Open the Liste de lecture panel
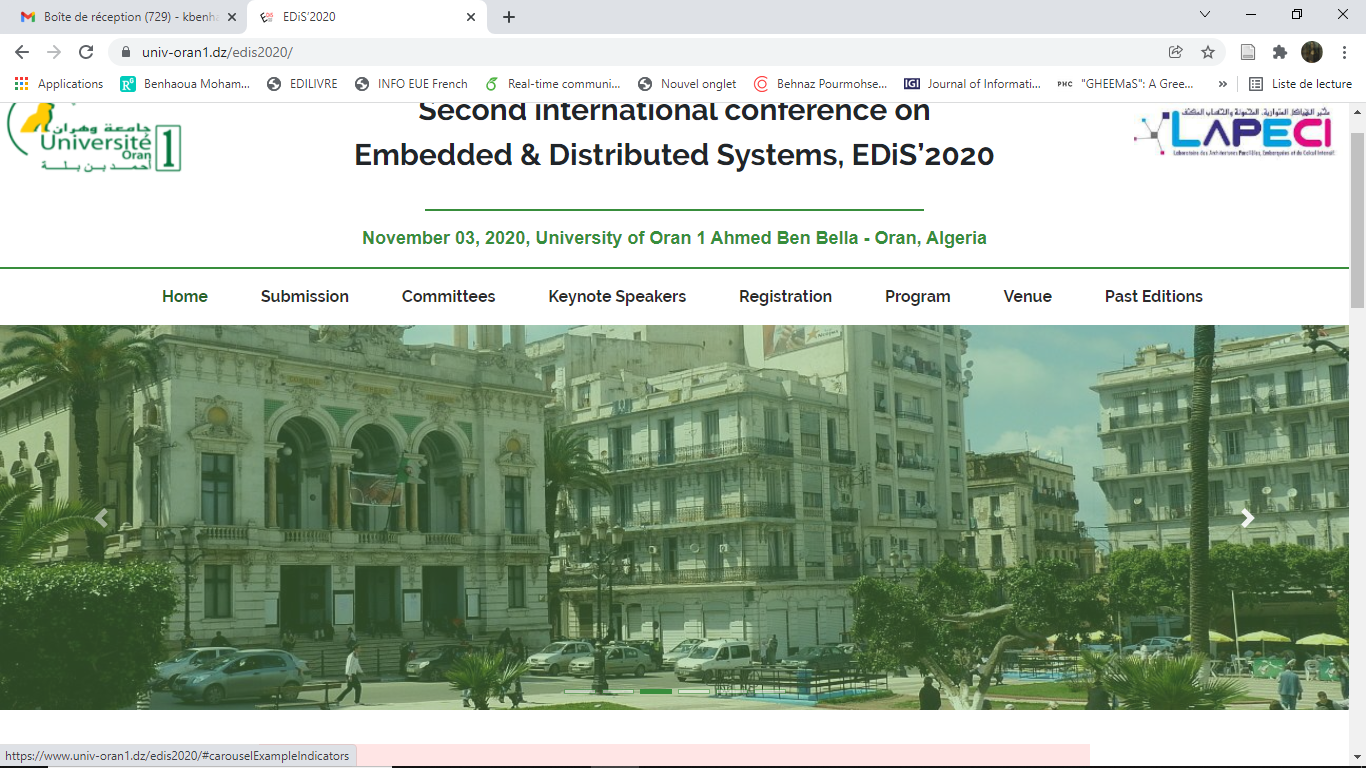This screenshot has width=1366, height=768. pos(1300,84)
